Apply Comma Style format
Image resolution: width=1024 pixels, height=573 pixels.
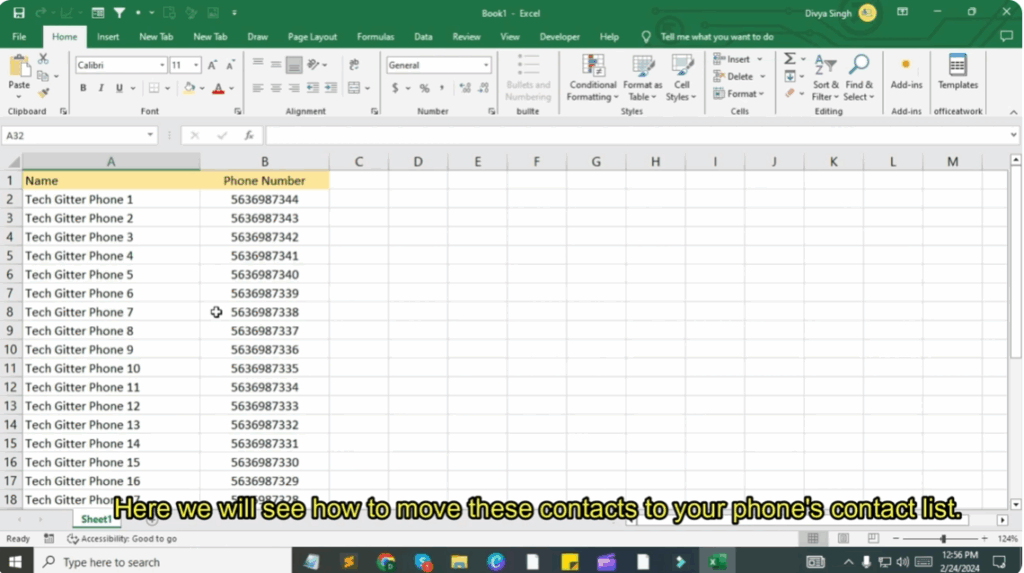pyautogui.click(x=442, y=88)
